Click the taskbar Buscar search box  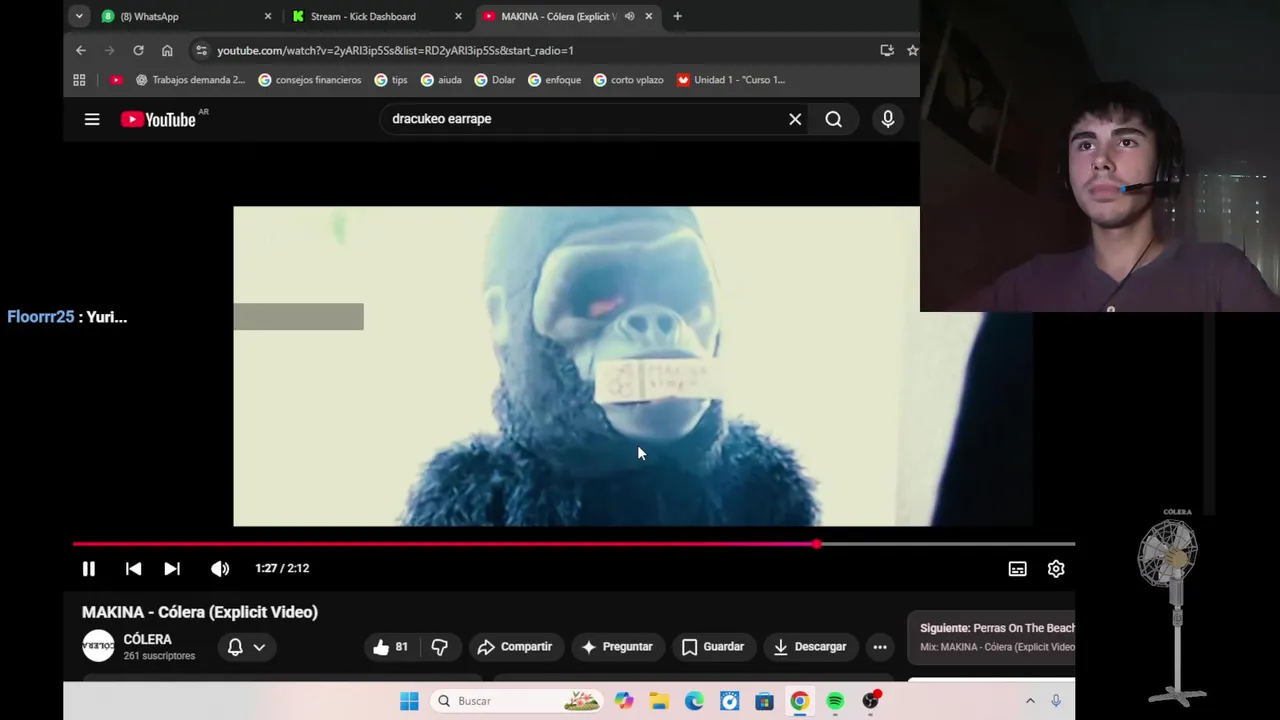click(518, 701)
